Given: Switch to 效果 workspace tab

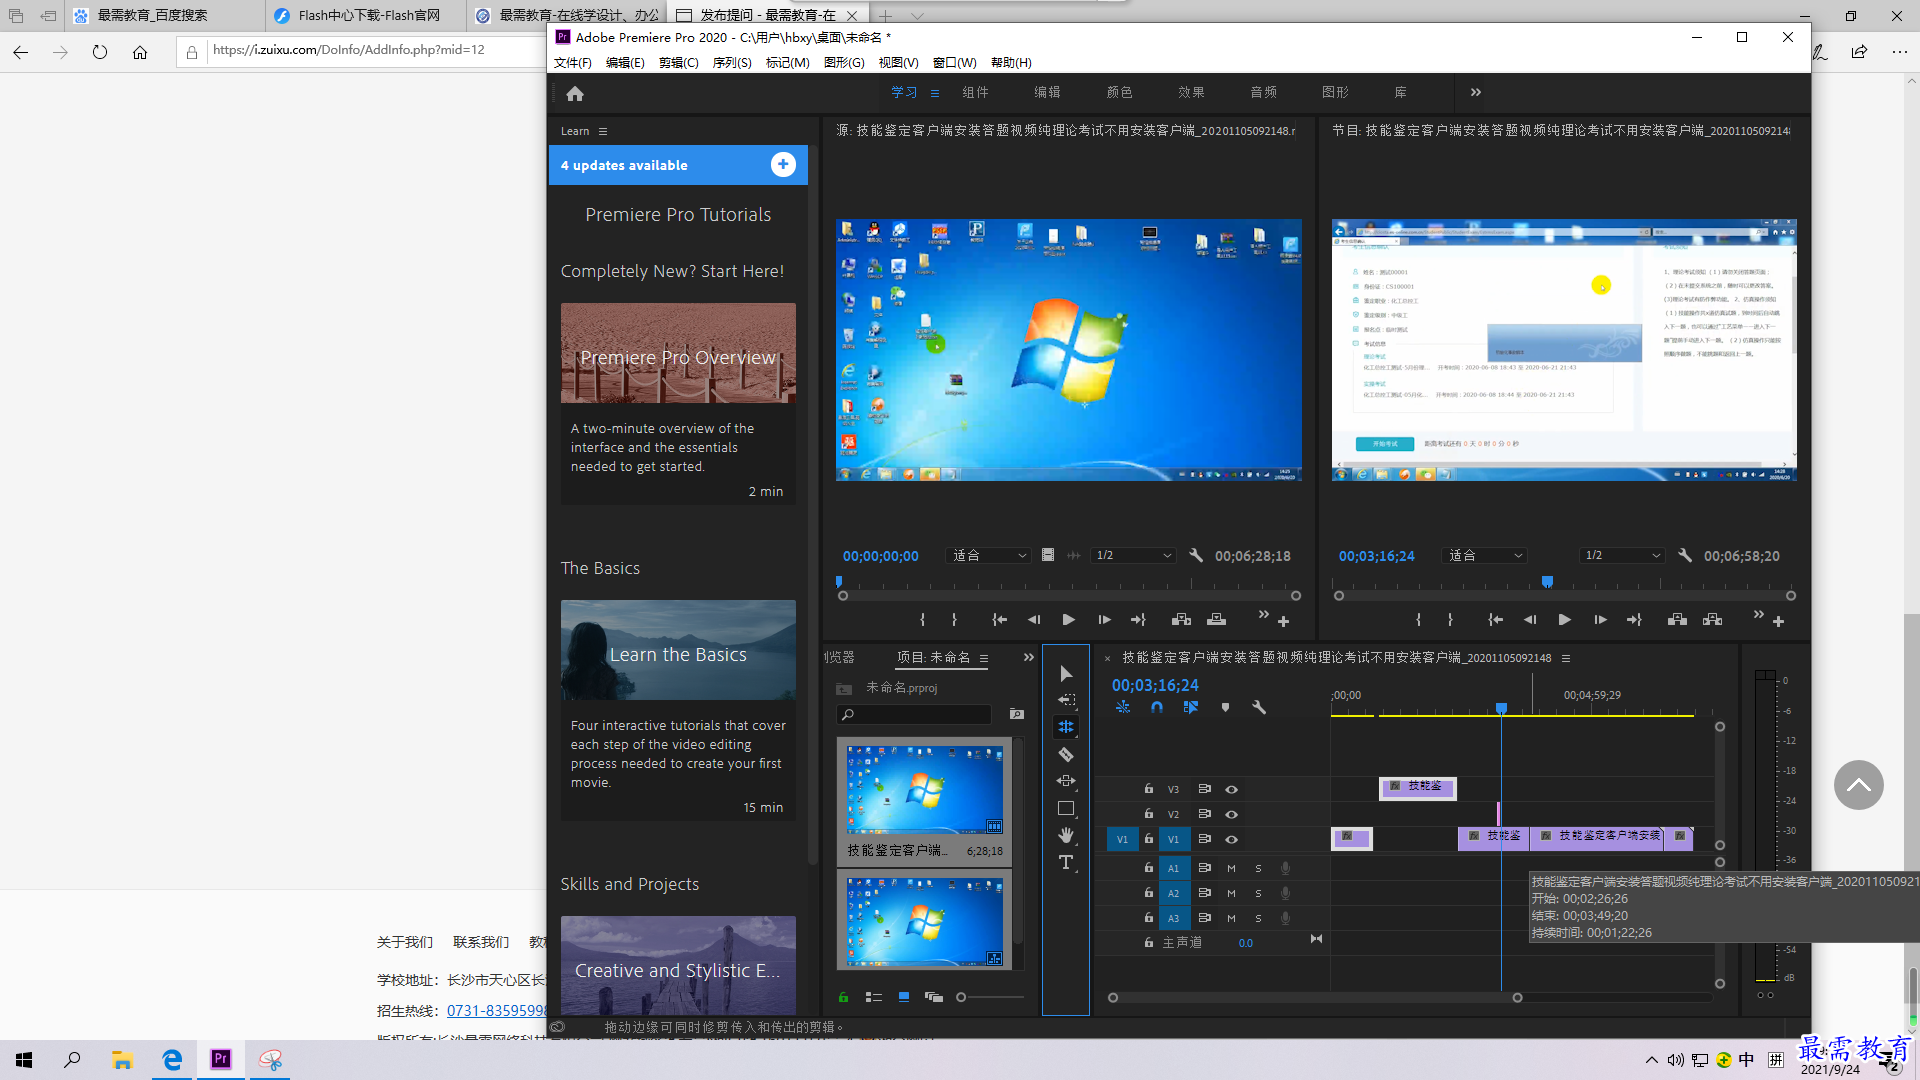Looking at the screenshot, I should (1191, 92).
